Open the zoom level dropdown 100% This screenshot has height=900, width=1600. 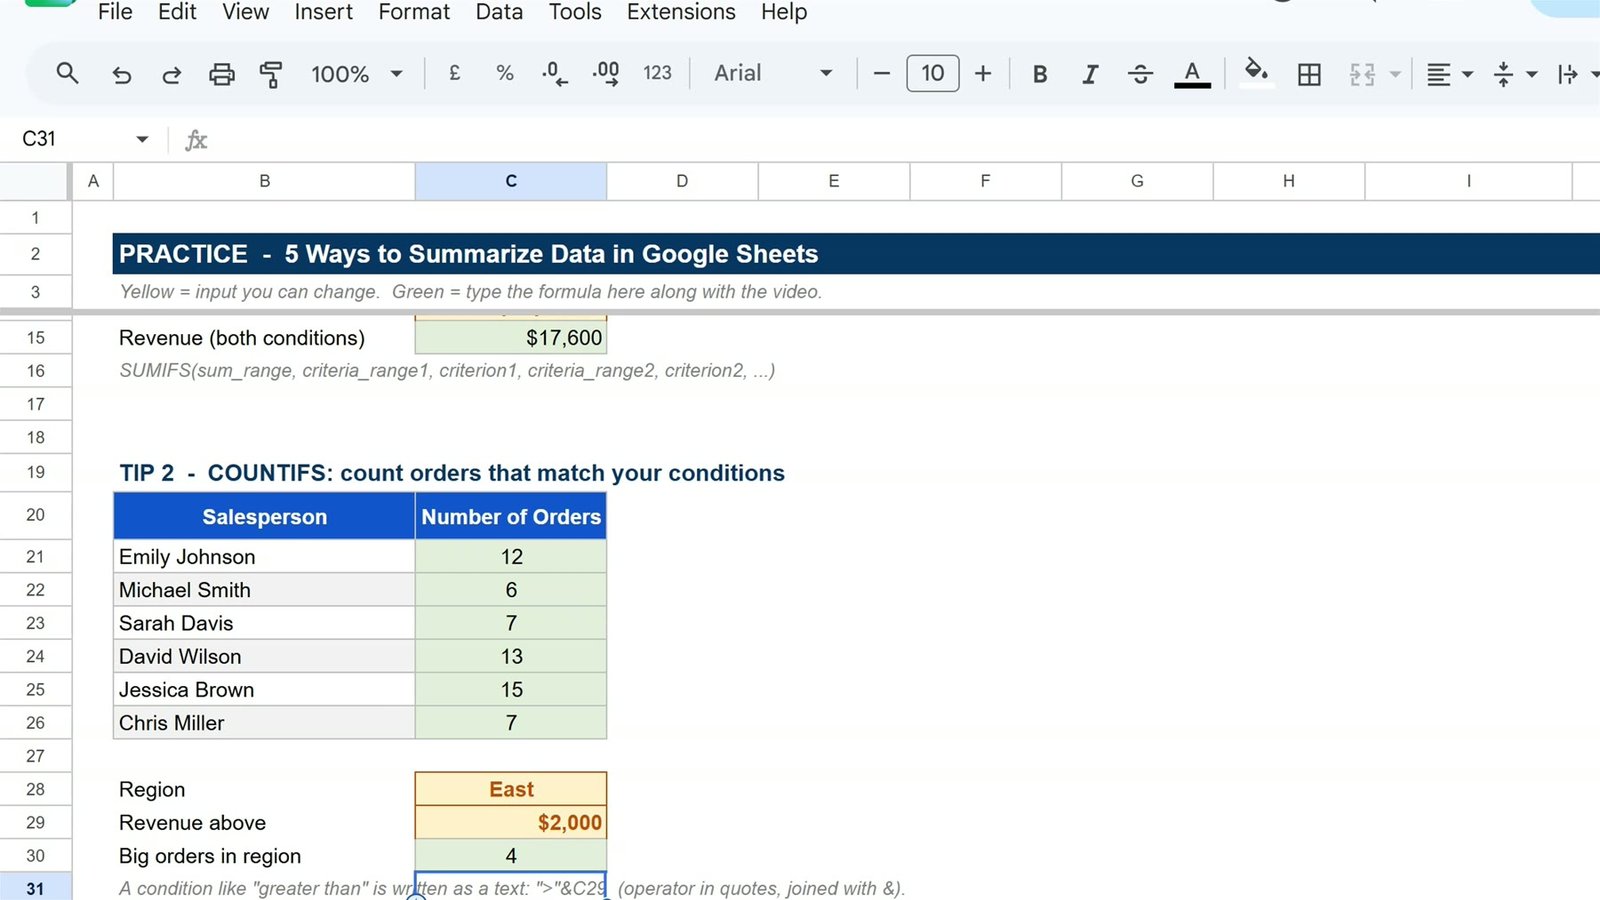tap(357, 74)
